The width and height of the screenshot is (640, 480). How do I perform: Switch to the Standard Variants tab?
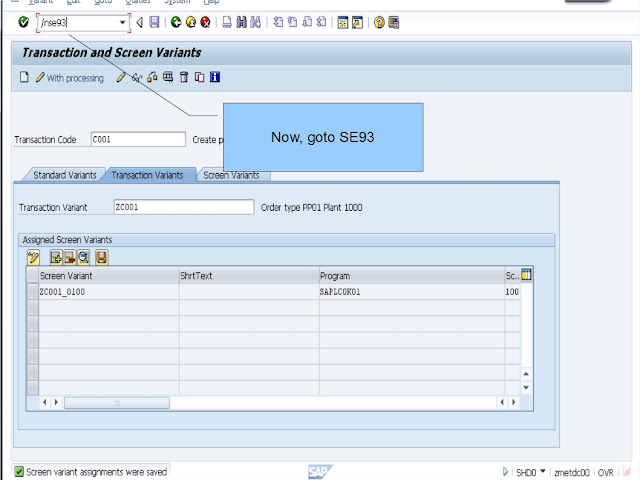click(65, 175)
